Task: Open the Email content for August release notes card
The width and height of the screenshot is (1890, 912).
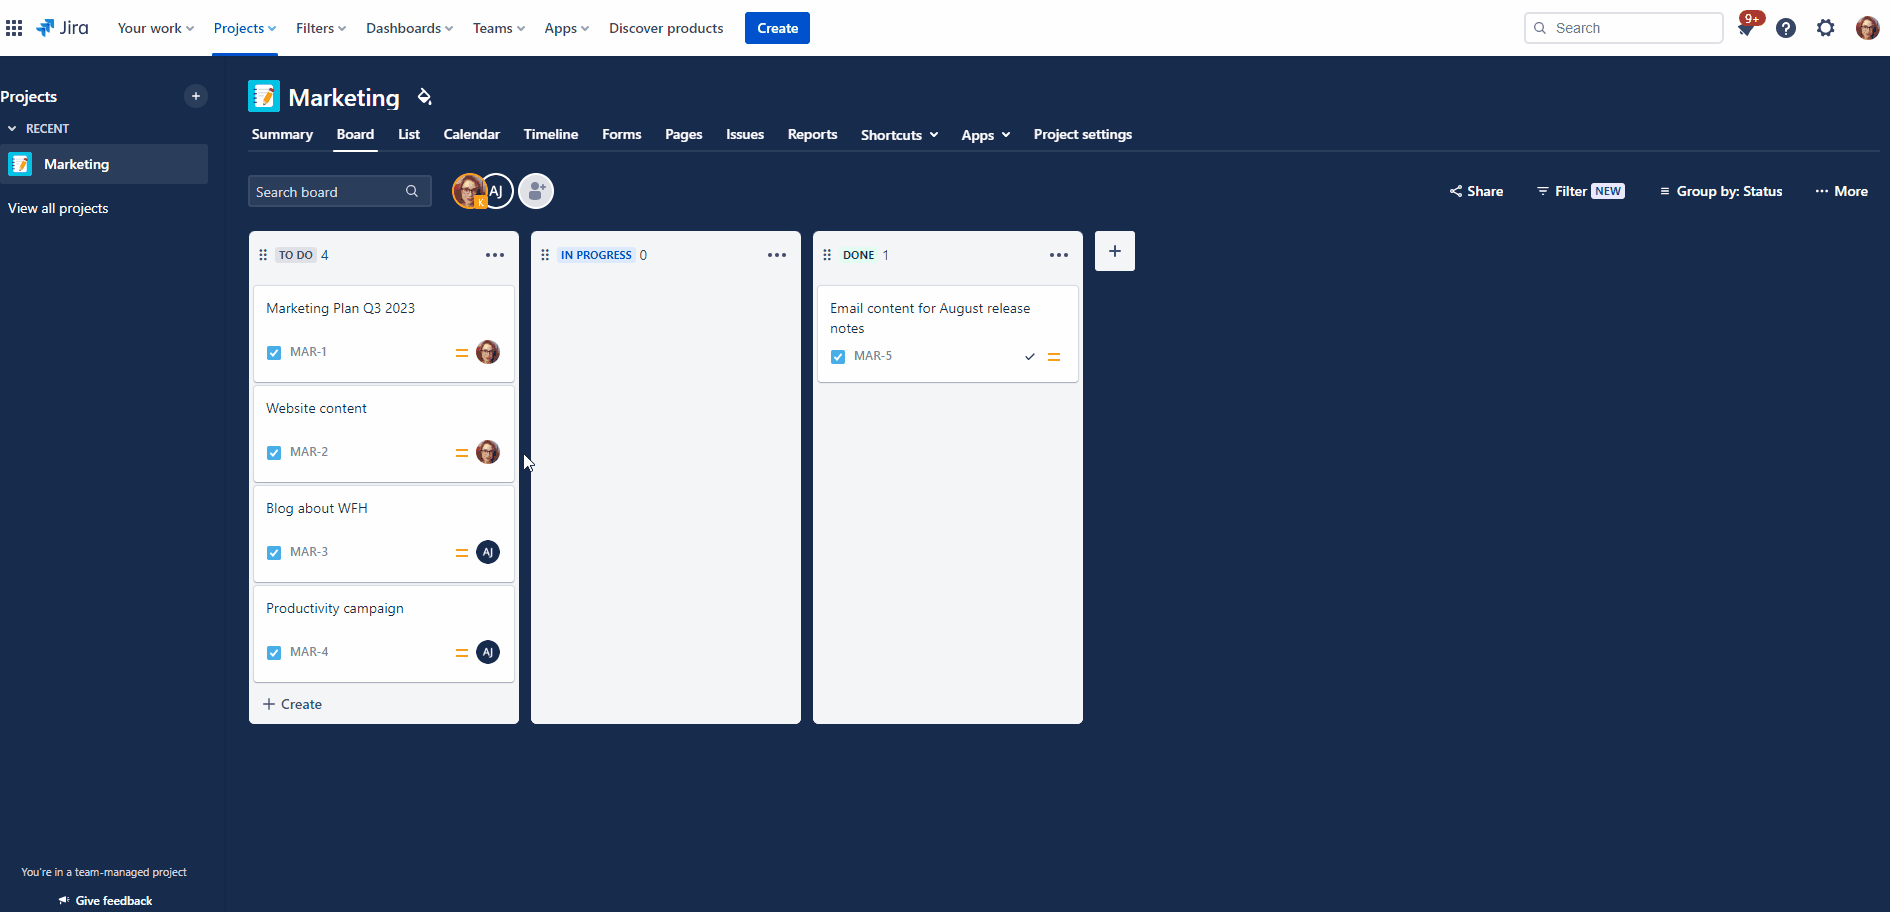Action: (x=948, y=334)
